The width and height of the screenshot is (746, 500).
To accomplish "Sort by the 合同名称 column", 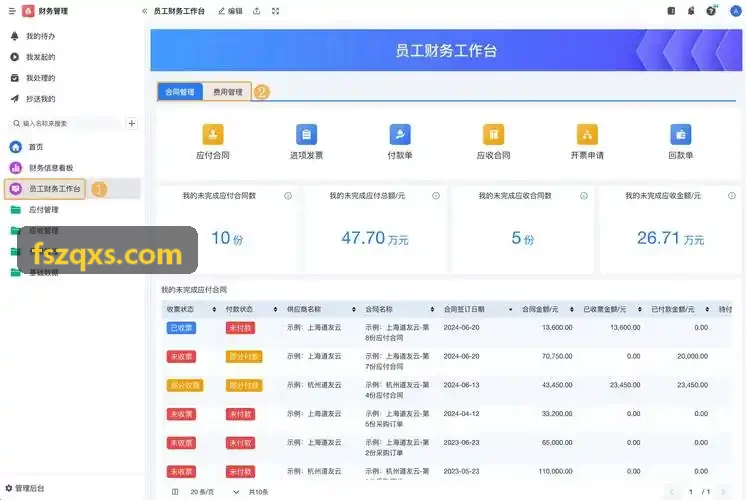I will pyautogui.click(x=432, y=309).
